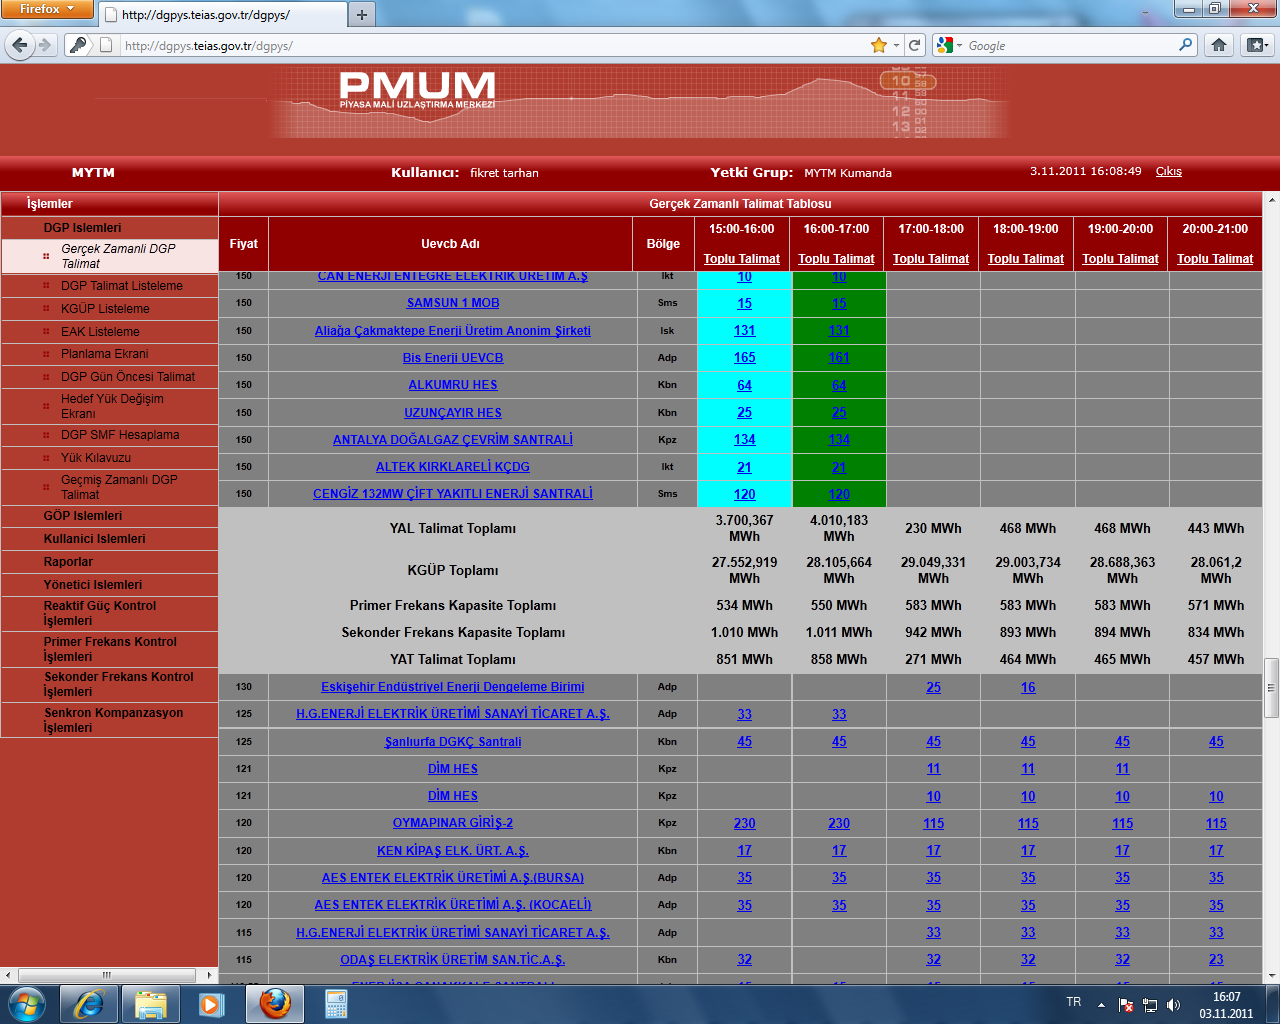The height and width of the screenshot is (1024, 1280).
Task: Click Toplu Talimat under 20:00-21:00
Action: click(x=1215, y=258)
